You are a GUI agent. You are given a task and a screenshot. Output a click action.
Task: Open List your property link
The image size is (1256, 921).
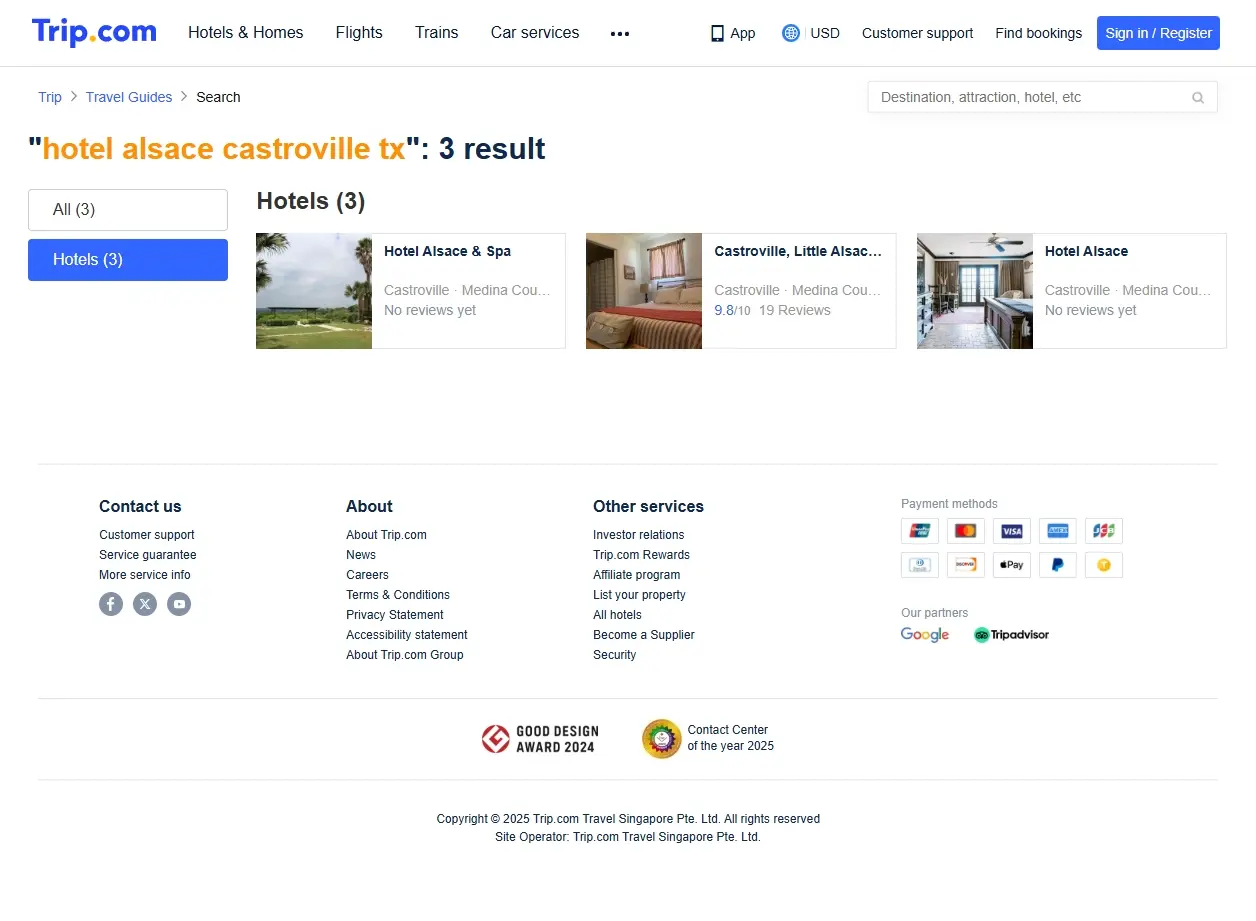(639, 595)
